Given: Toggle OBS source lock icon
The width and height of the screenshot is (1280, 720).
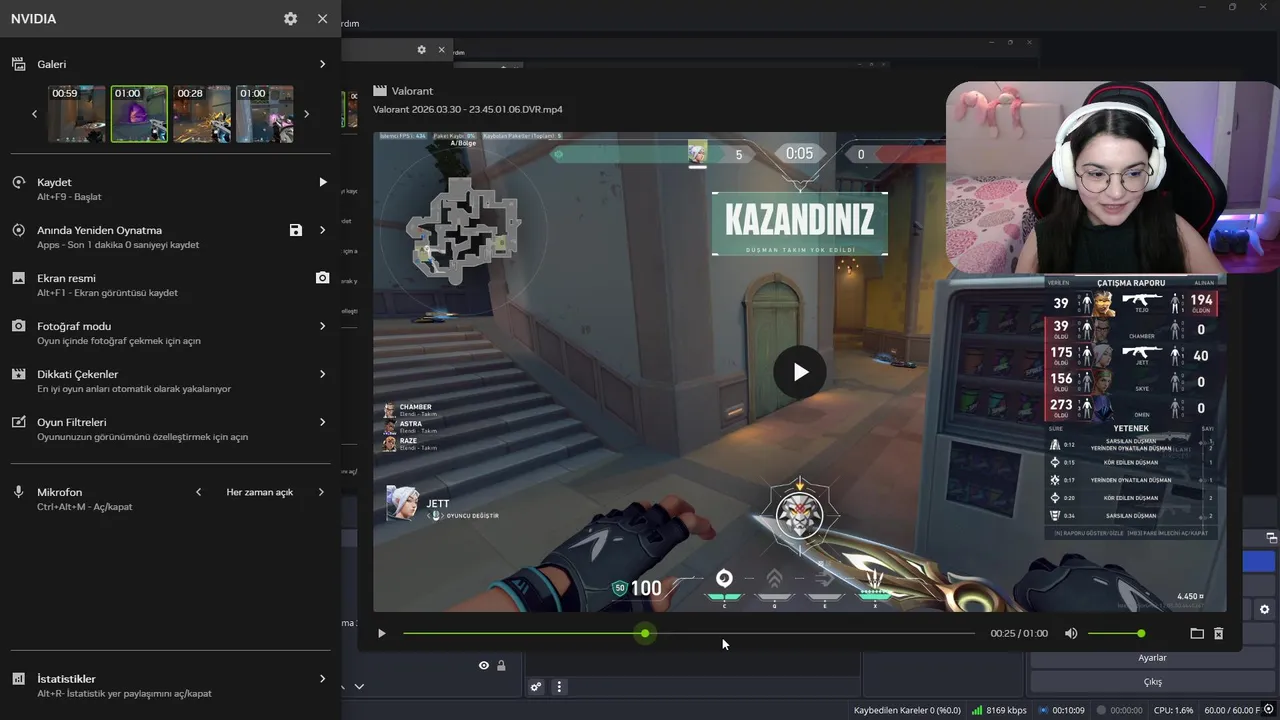Looking at the screenshot, I should (501, 666).
